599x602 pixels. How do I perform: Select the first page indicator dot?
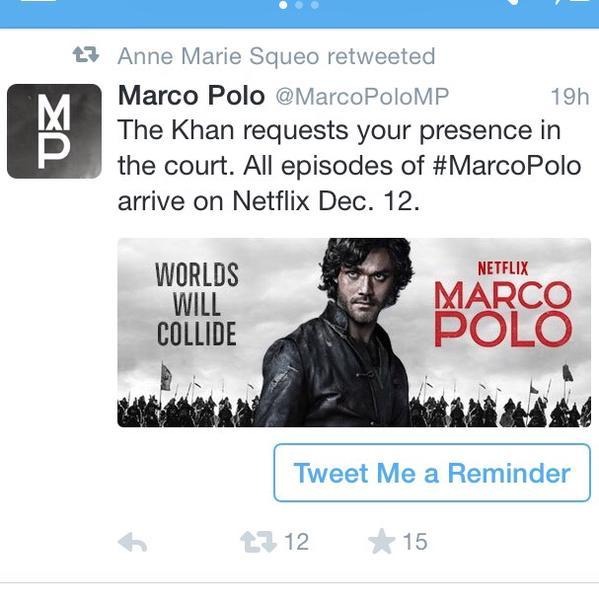(x=283, y=5)
